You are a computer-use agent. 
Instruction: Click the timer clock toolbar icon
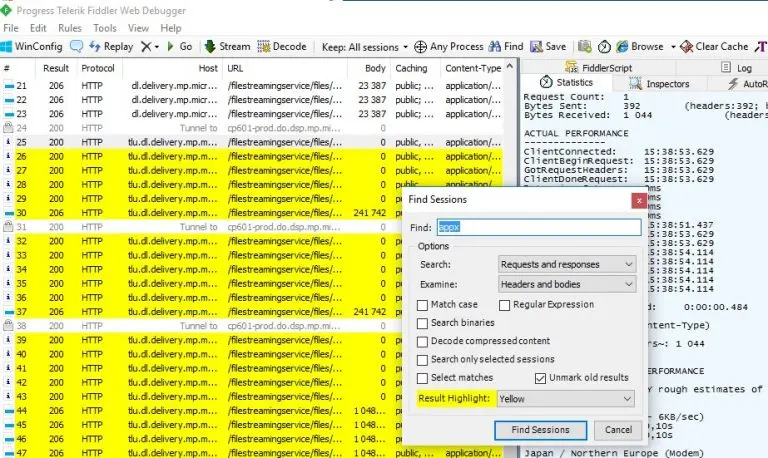click(x=604, y=47)
